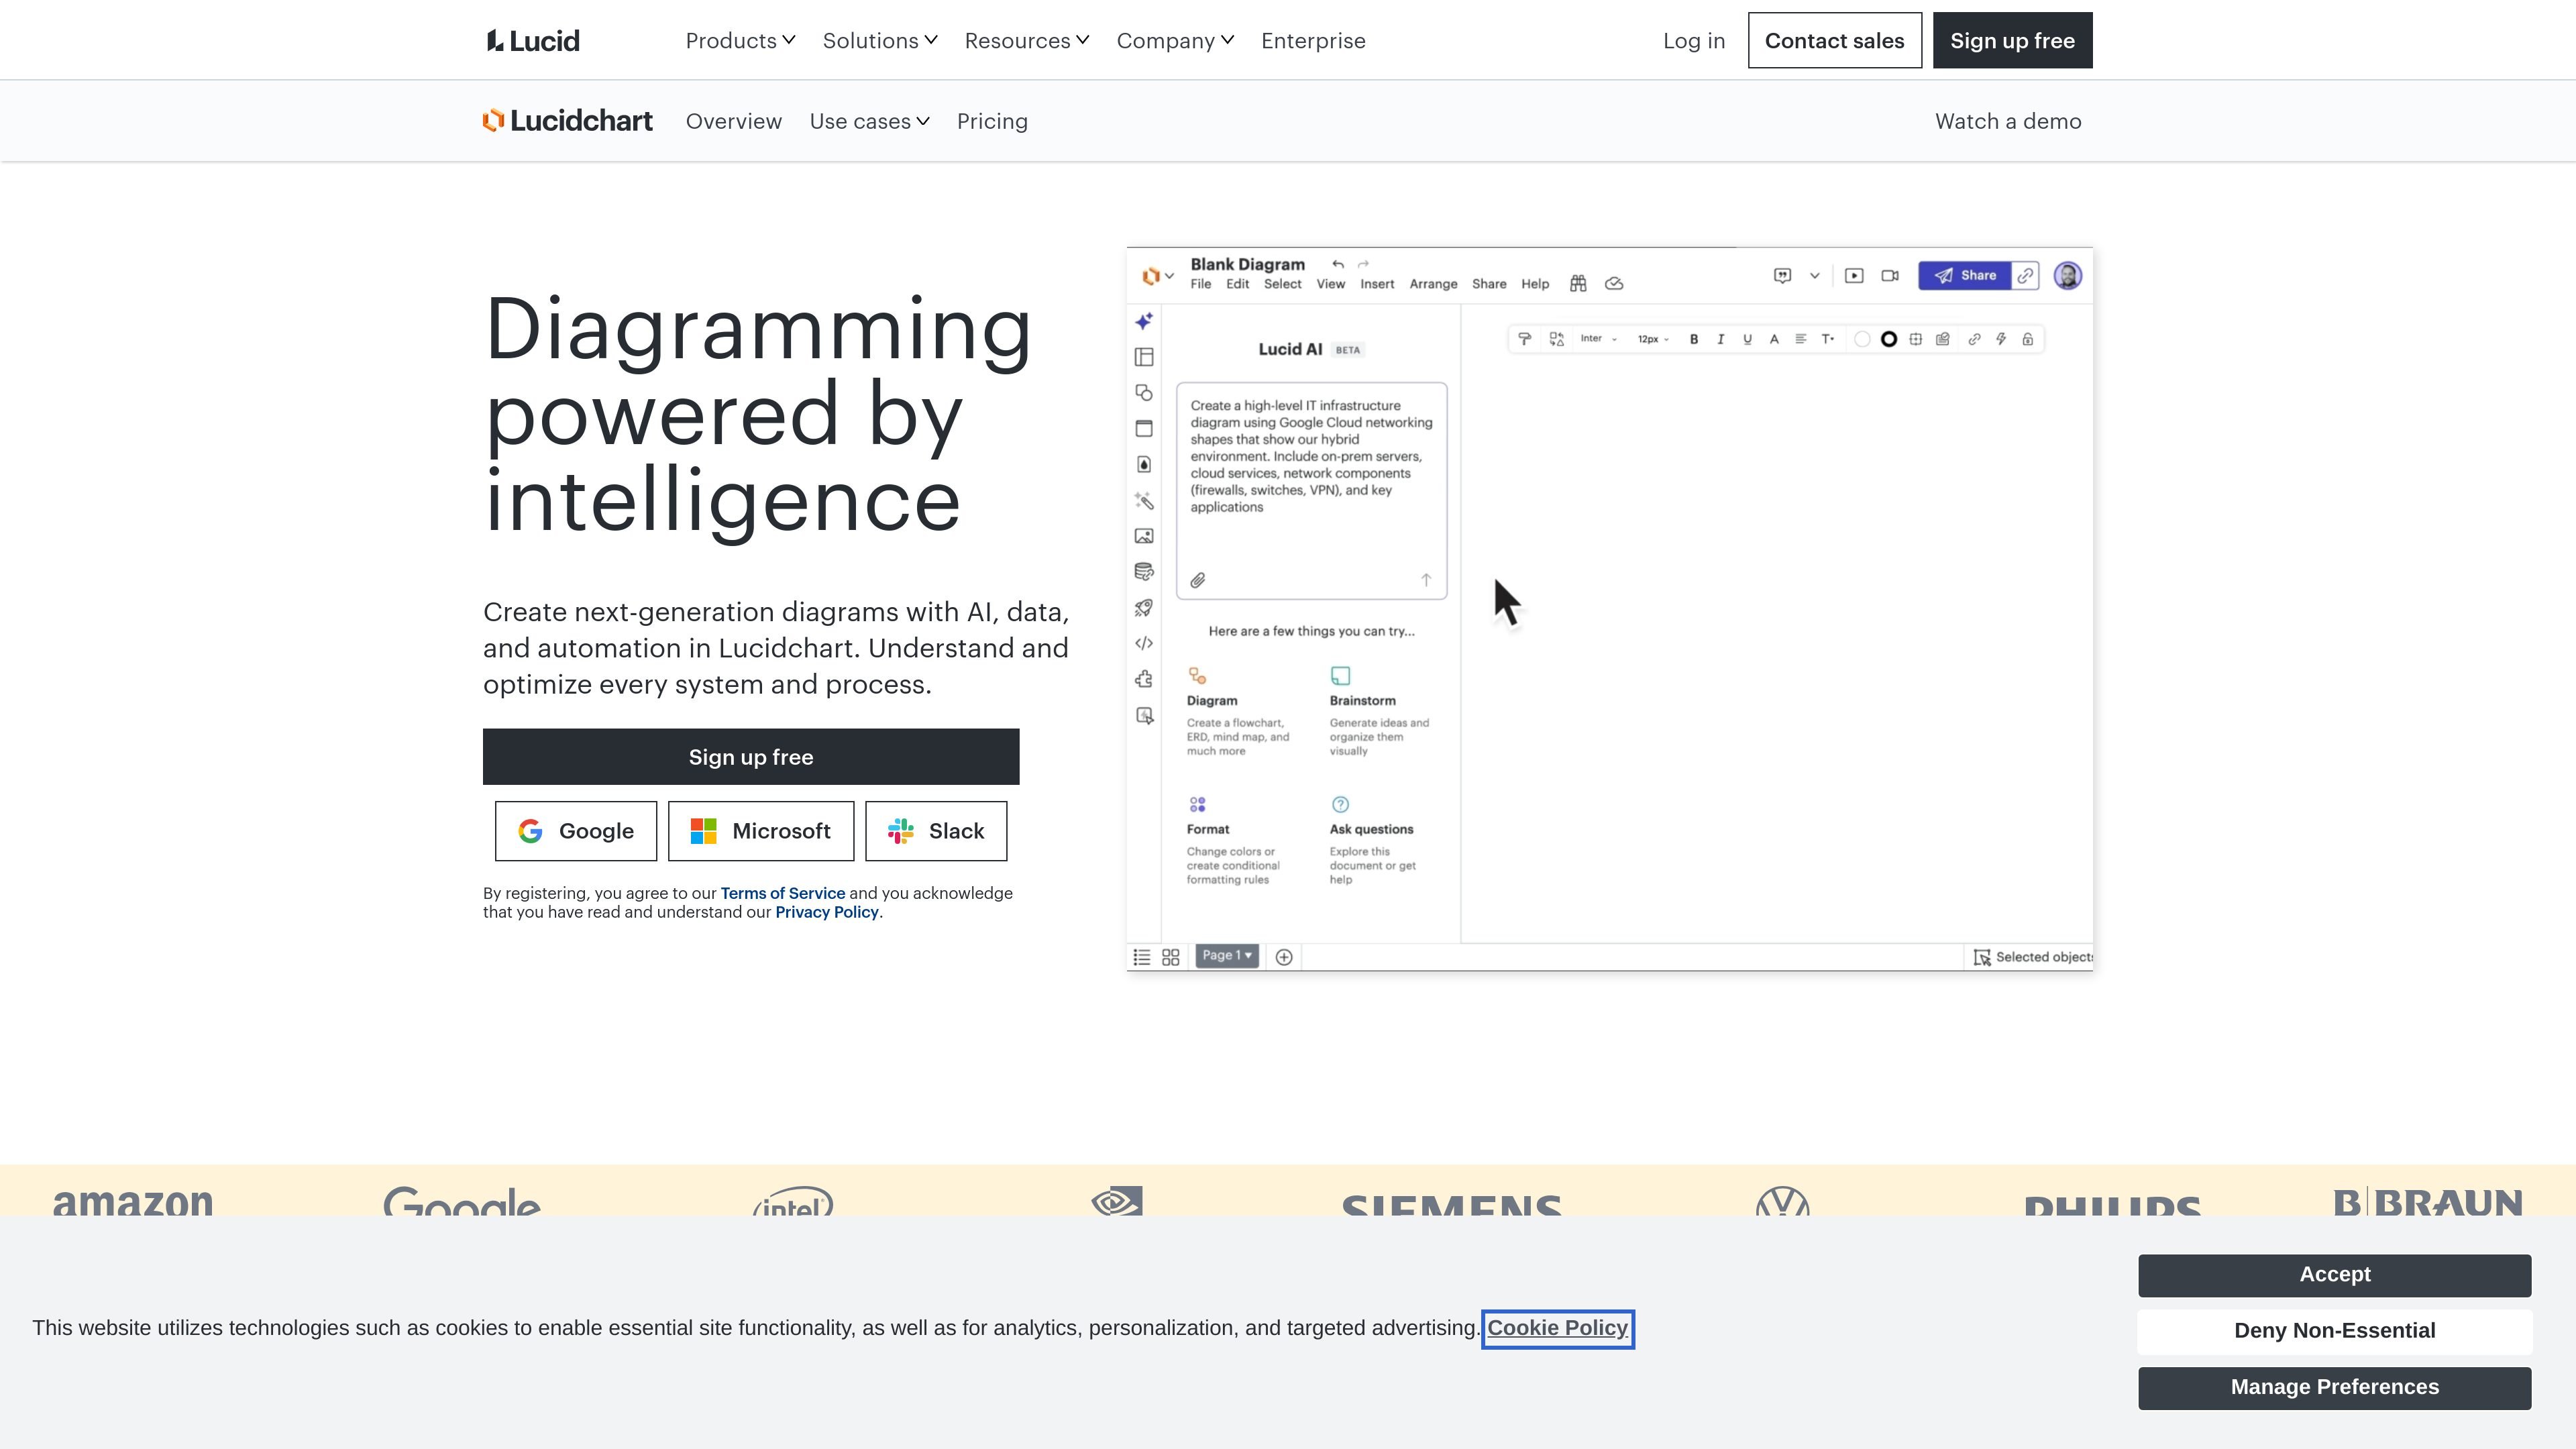The height and width of the screenshot is (1449, 2576).
Task: Click the video camera icon
Action: (x=1890, y=276)
